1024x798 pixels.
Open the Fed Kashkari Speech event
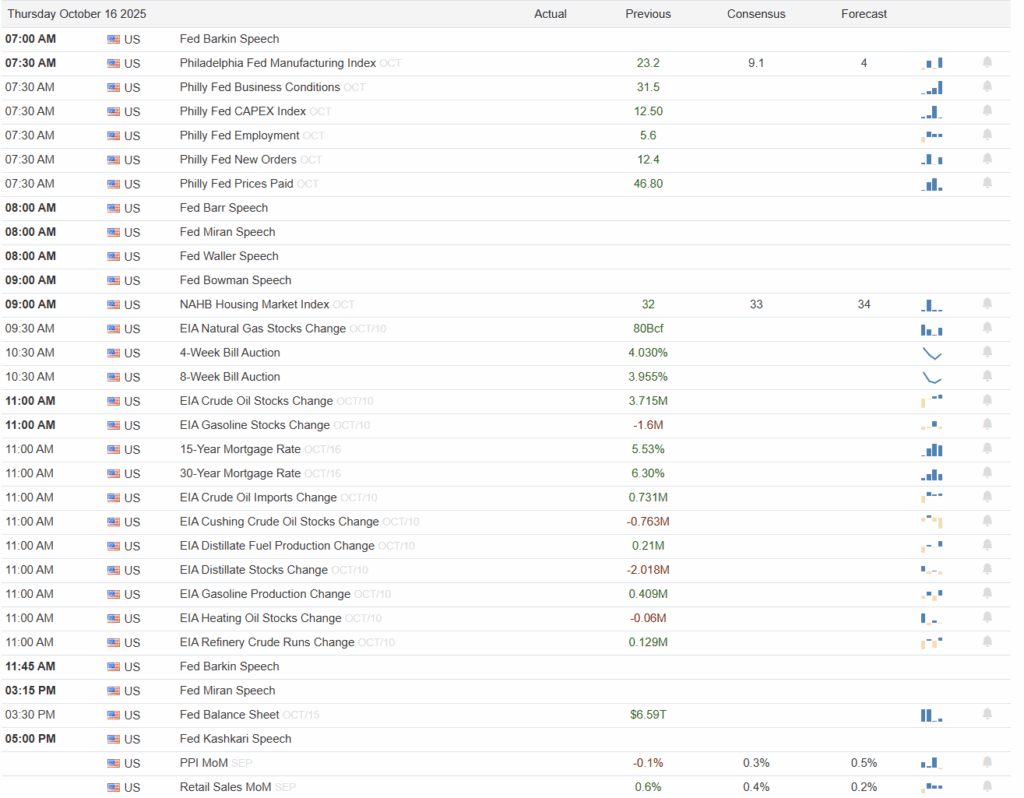[234, 738]
